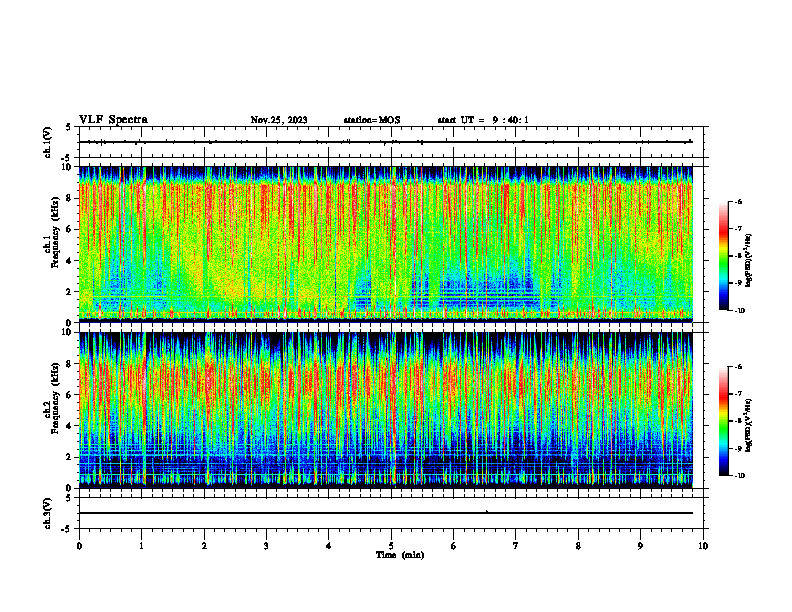Screen dimensions: 792x612
Task: Select the "ch.1(V)" waveform axis label
Action: pos(48,142)
